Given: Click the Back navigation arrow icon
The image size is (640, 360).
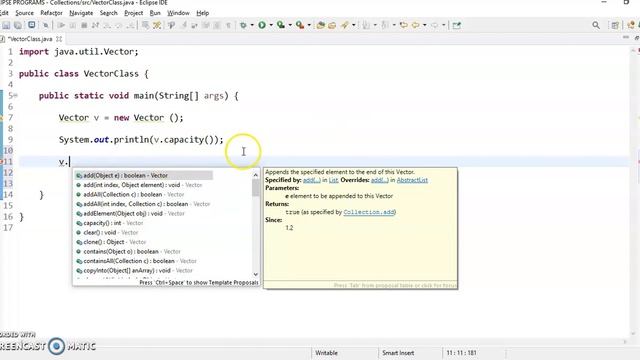Looking at the screenshot, I should (415, 25).
